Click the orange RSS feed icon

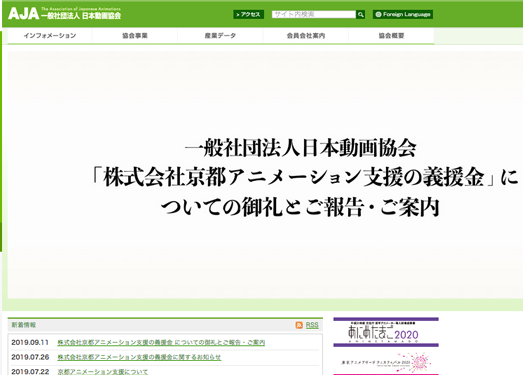(299, 325)
